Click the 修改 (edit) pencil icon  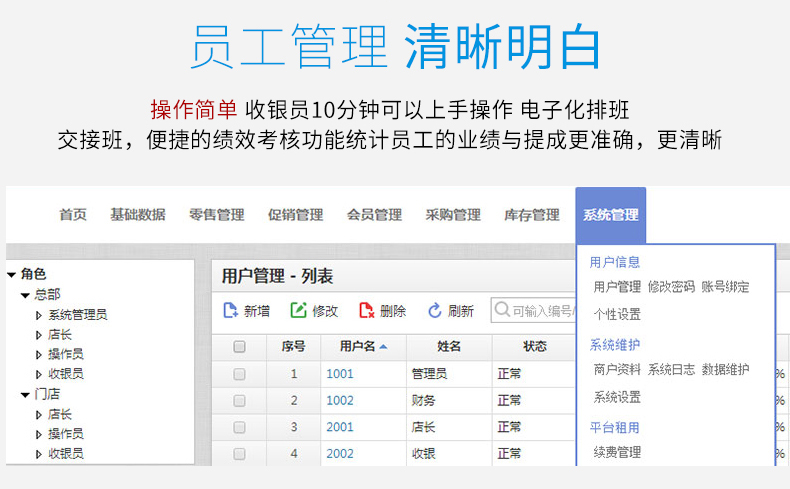pyautogui.click(x=298, y=311)
